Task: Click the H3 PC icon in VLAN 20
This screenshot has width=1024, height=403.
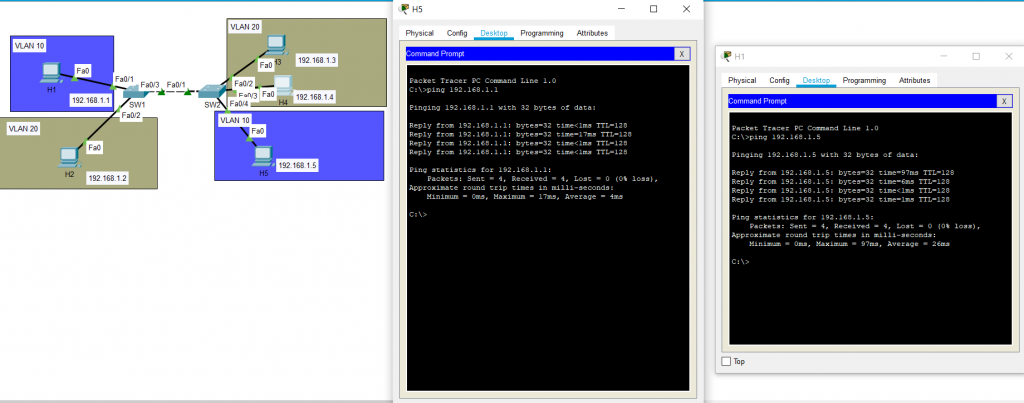Action: click(x=275, y=46)
